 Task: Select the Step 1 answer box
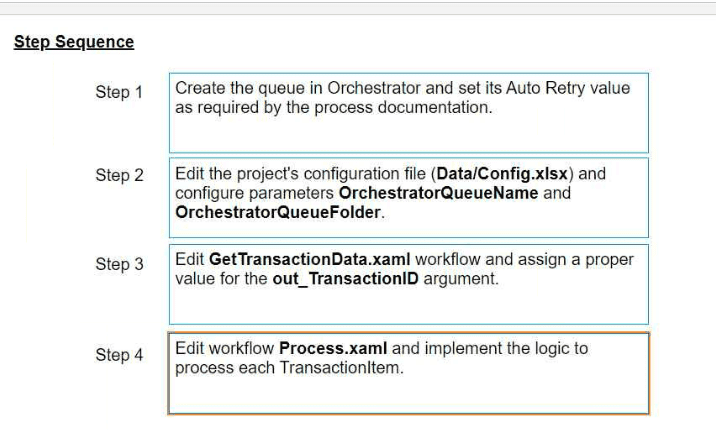[409, 113]
